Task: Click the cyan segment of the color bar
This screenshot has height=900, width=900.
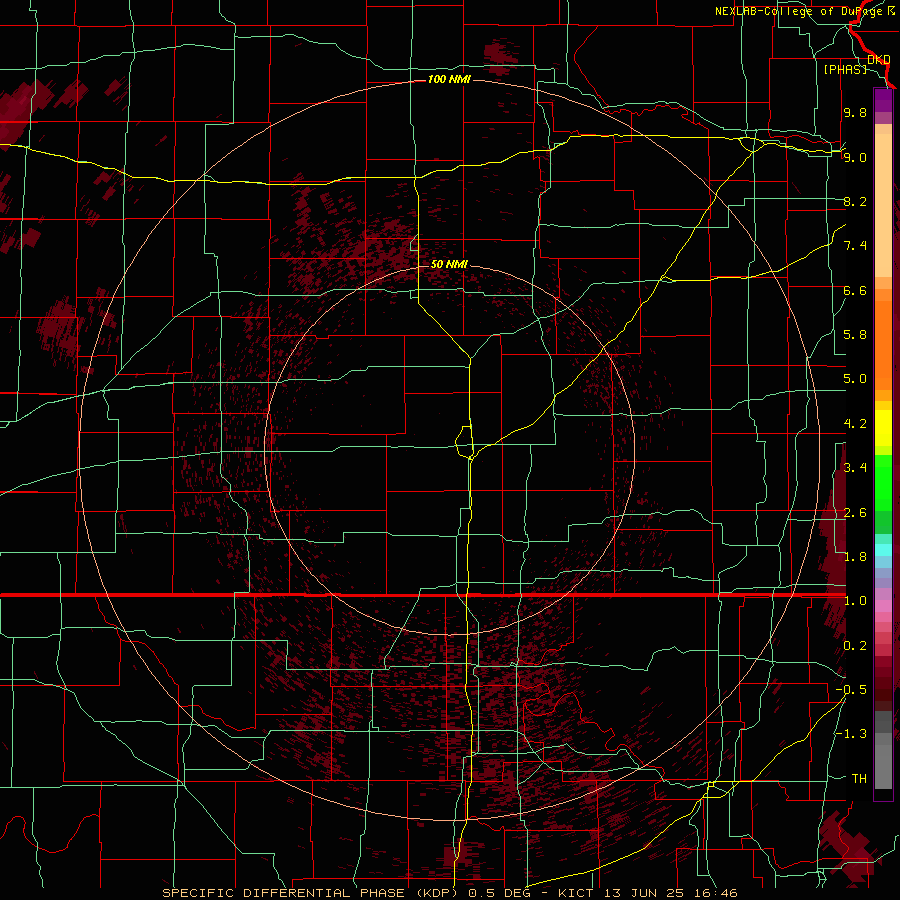Action: (883, 550)
